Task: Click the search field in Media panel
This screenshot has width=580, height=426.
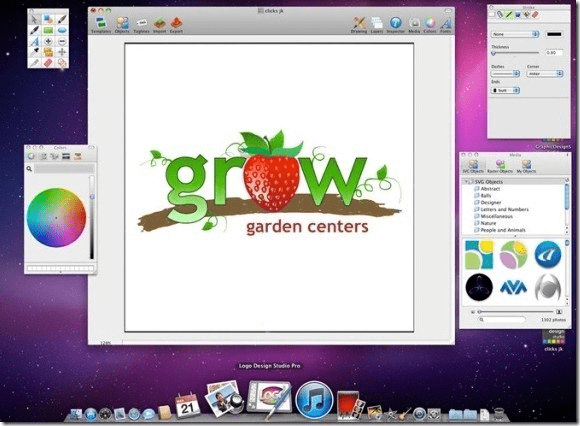Action: [x=502, y=319]
